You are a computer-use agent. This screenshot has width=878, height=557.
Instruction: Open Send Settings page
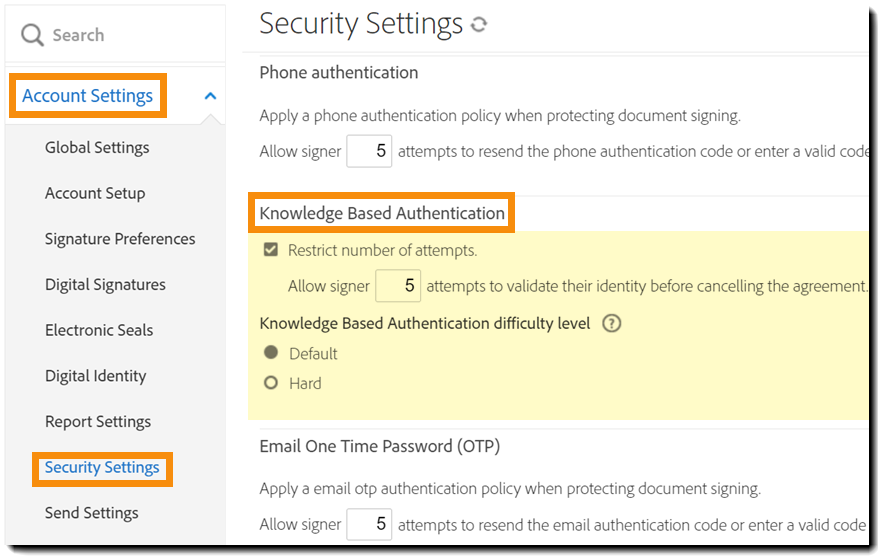tap(92, 513)
